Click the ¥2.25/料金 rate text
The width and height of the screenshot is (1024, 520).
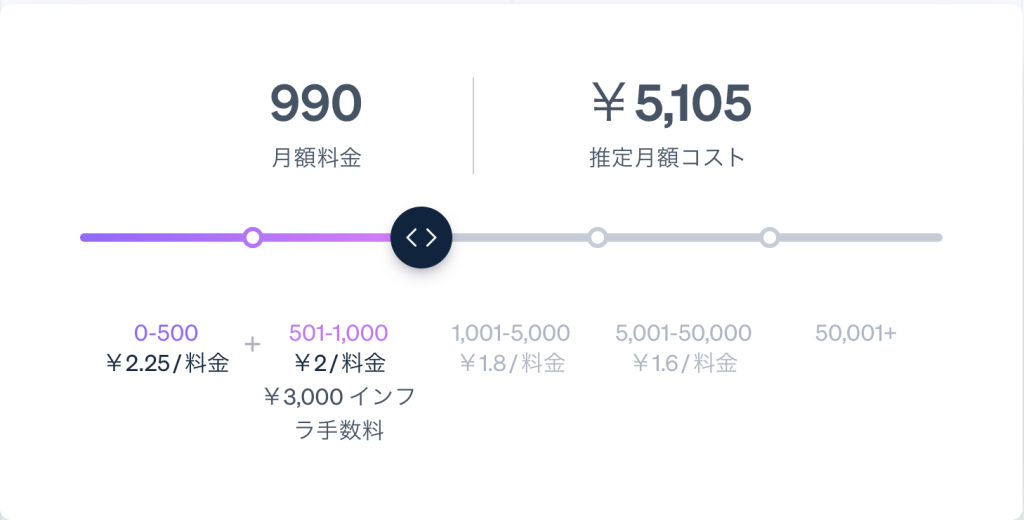[167, 363]
